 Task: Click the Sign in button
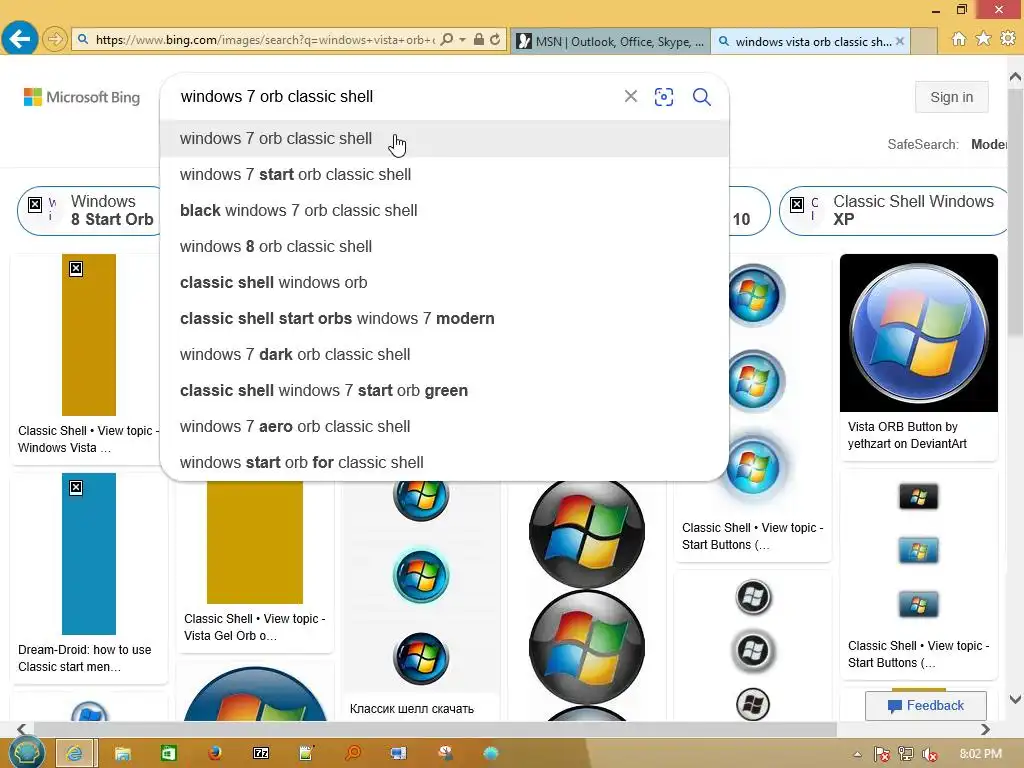coord(952,97)
